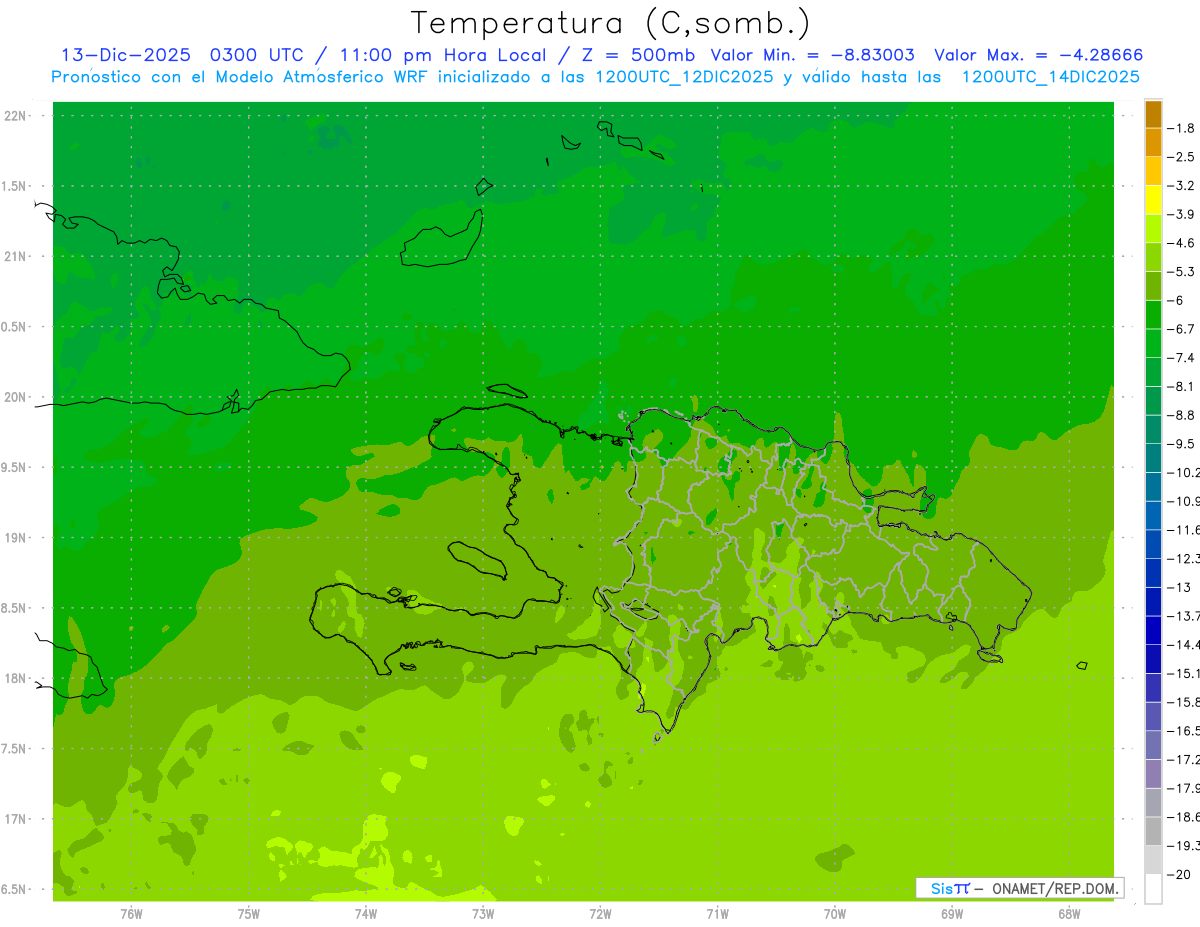The width and height of the screenshot is (1200, 927).
Task: Click the '21N' latitude axis label
Action: (15, 256)
